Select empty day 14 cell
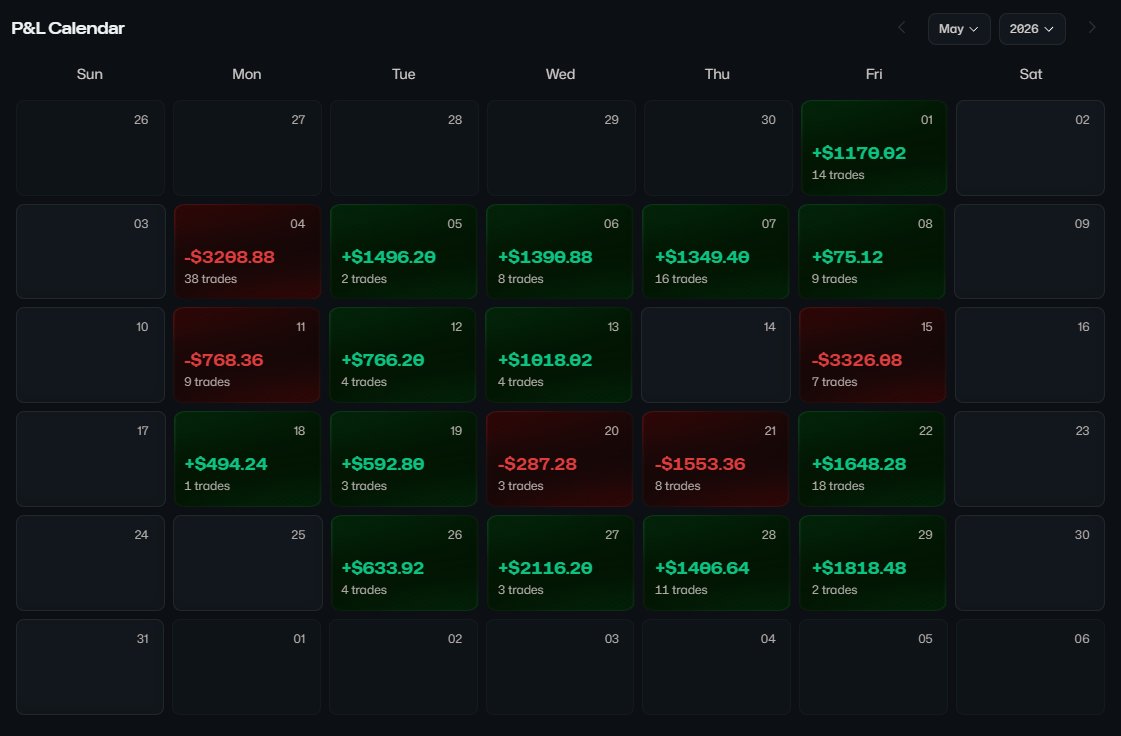1121x736 pixels. (x=716, y=355)
